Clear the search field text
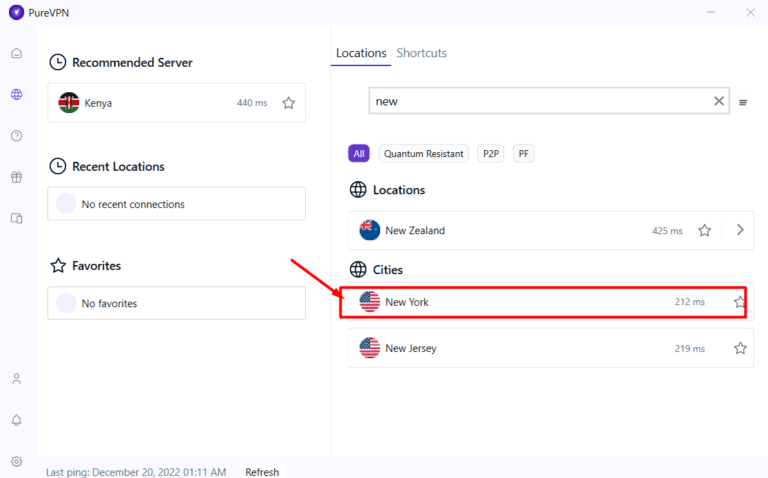This screenshot has height=478, width=768. tap(719, 101)
